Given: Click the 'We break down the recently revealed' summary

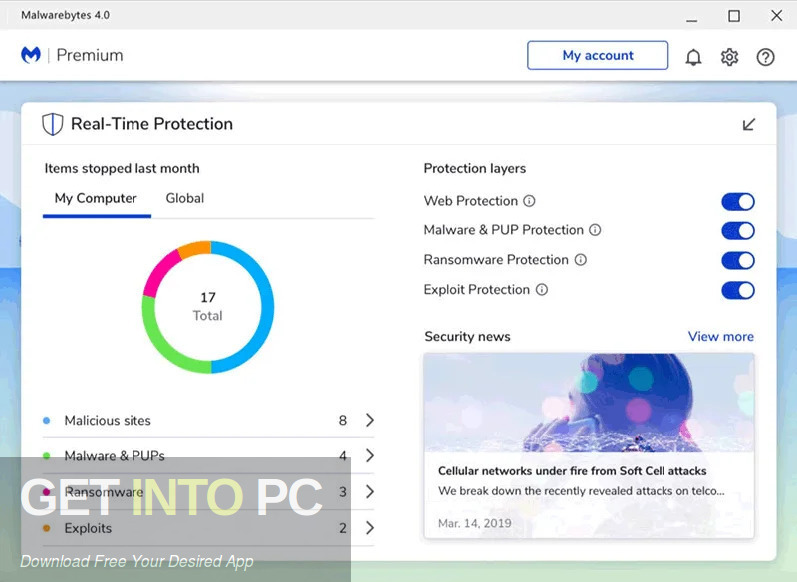Looking at the screenshot, I should tap(581, 491).
